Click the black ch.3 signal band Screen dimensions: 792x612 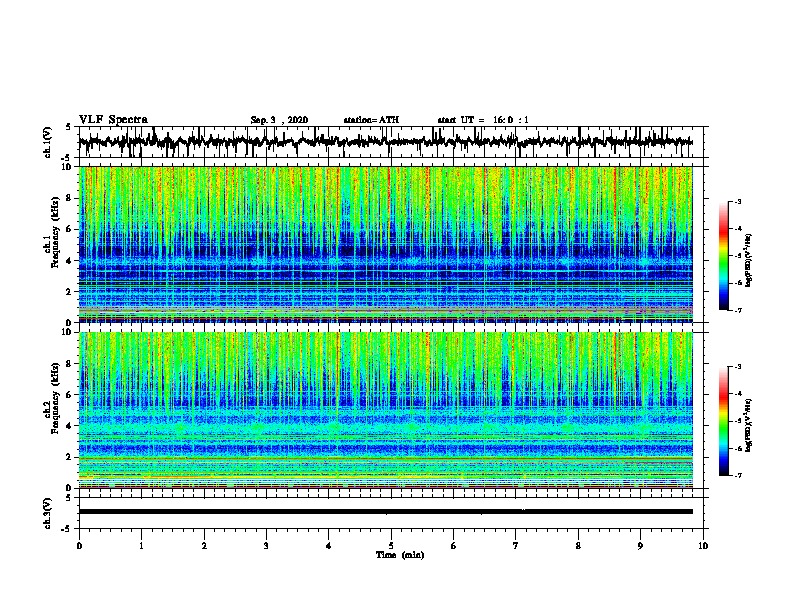click(386, 512)
